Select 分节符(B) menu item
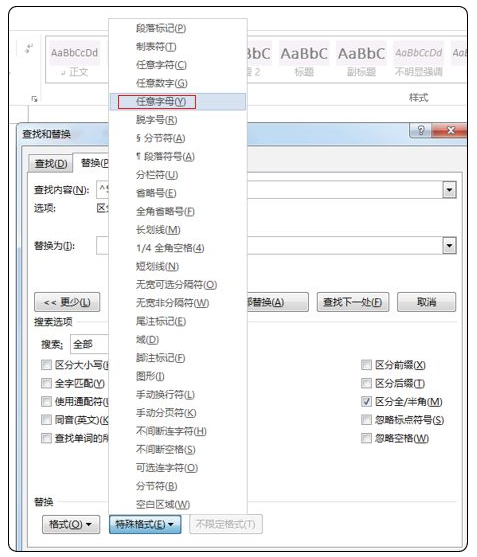The height and width of the screenshot is (557, 477). click(x=178, y=486)
